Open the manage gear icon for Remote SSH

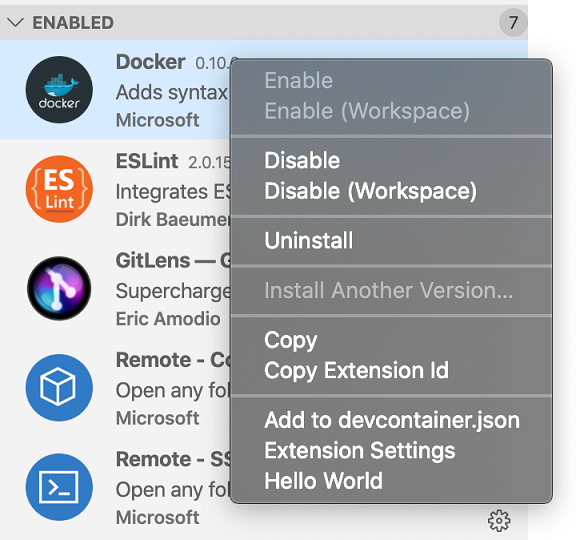[499, 521]
